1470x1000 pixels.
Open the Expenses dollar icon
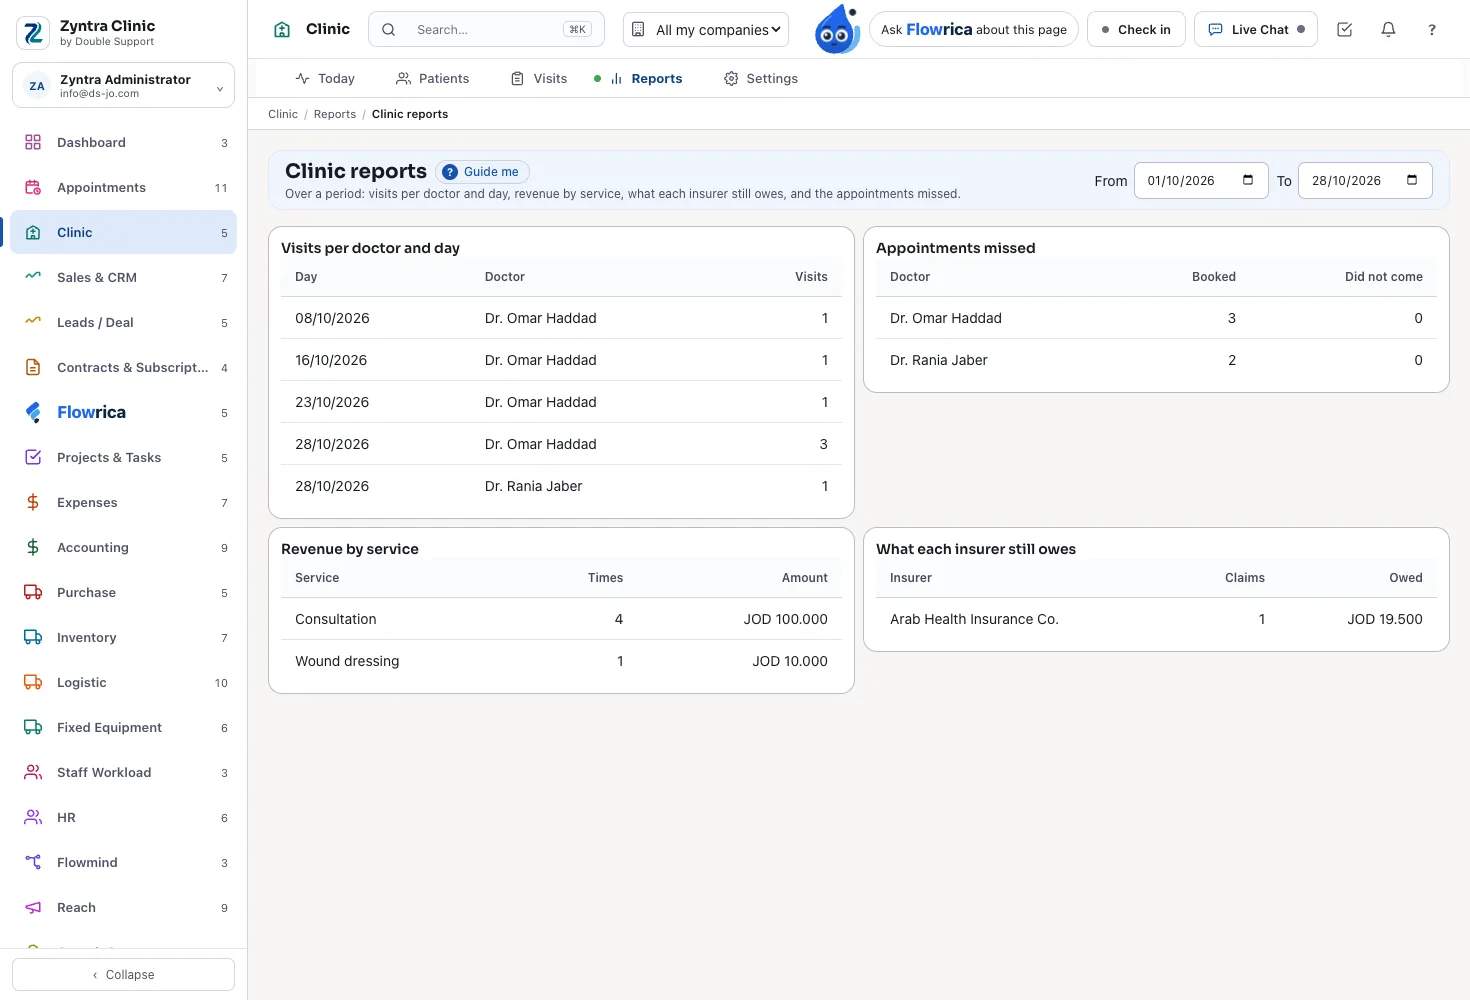pos(33,503)
